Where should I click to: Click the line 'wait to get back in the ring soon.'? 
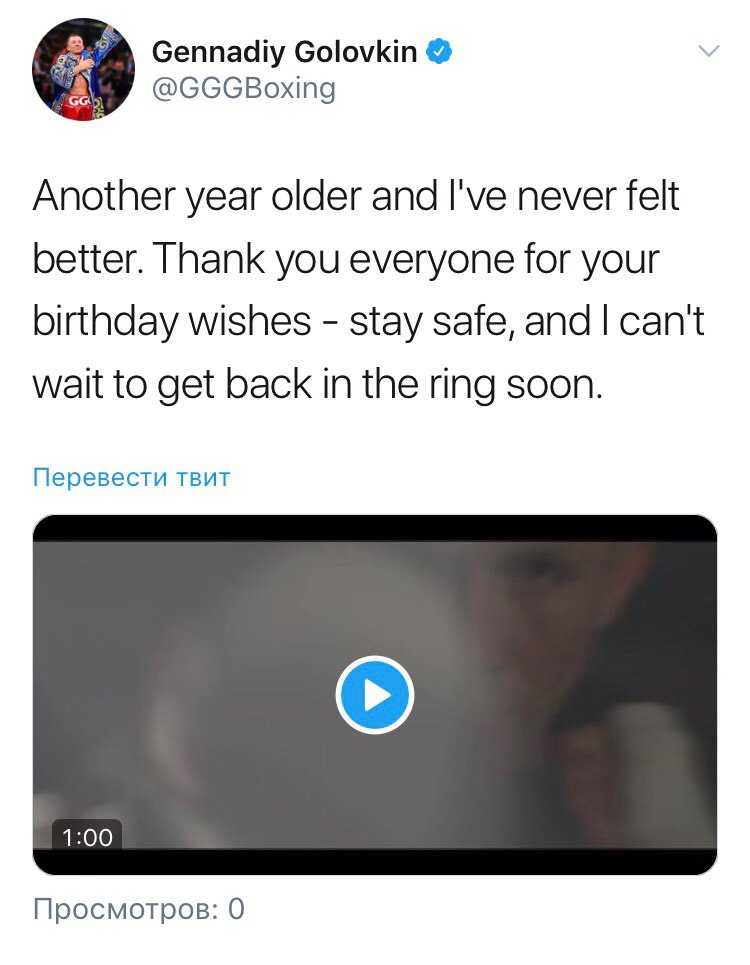318,385
